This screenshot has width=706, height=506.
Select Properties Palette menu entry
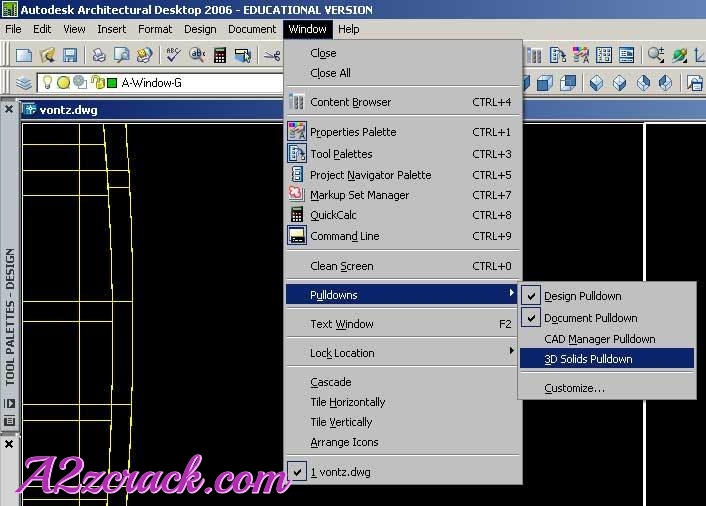click(403, 132)
